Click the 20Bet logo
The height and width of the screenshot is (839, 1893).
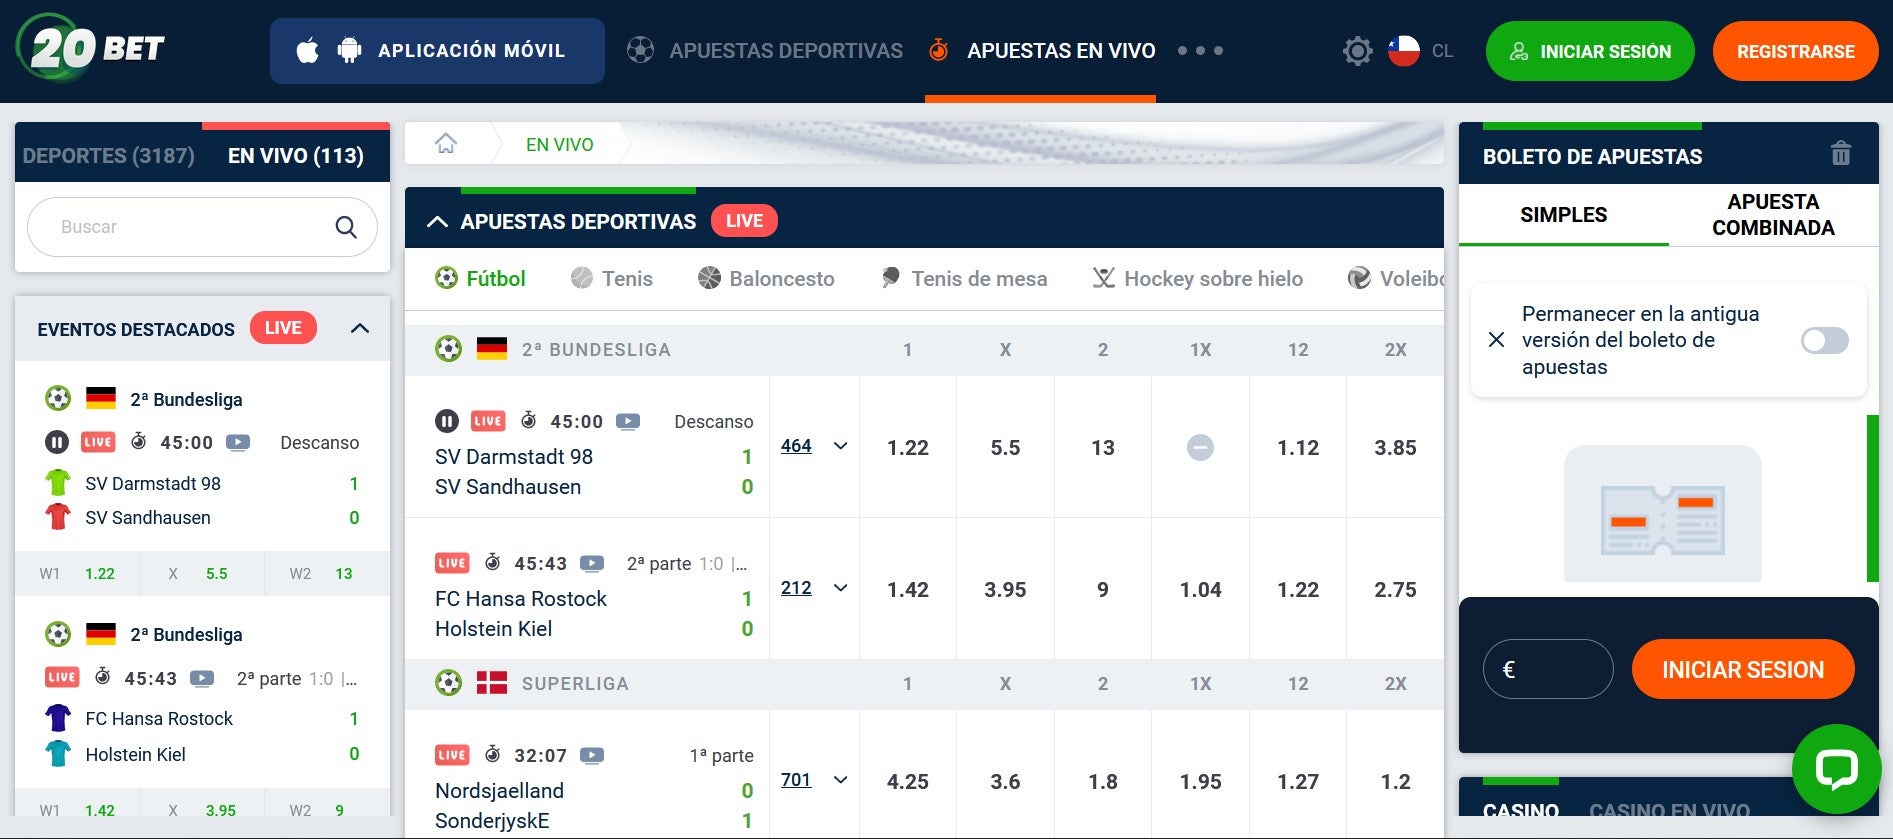click(x=90, y=48)
